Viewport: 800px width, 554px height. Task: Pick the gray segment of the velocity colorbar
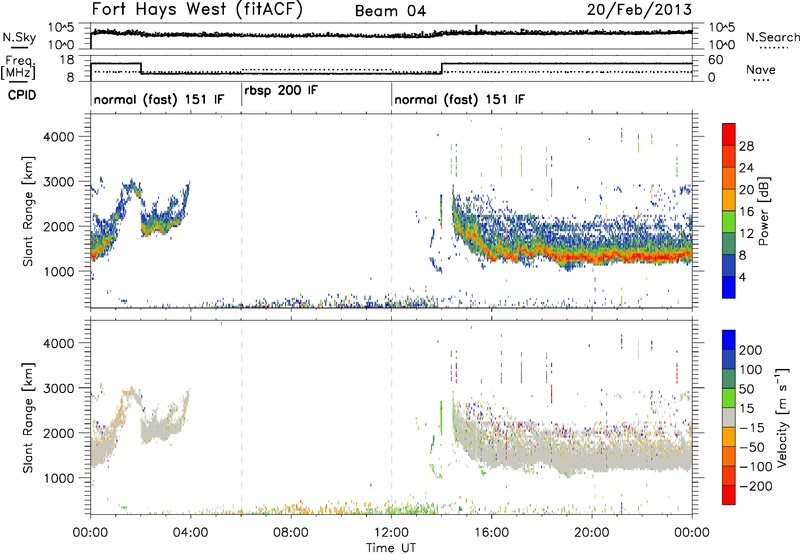729,417
